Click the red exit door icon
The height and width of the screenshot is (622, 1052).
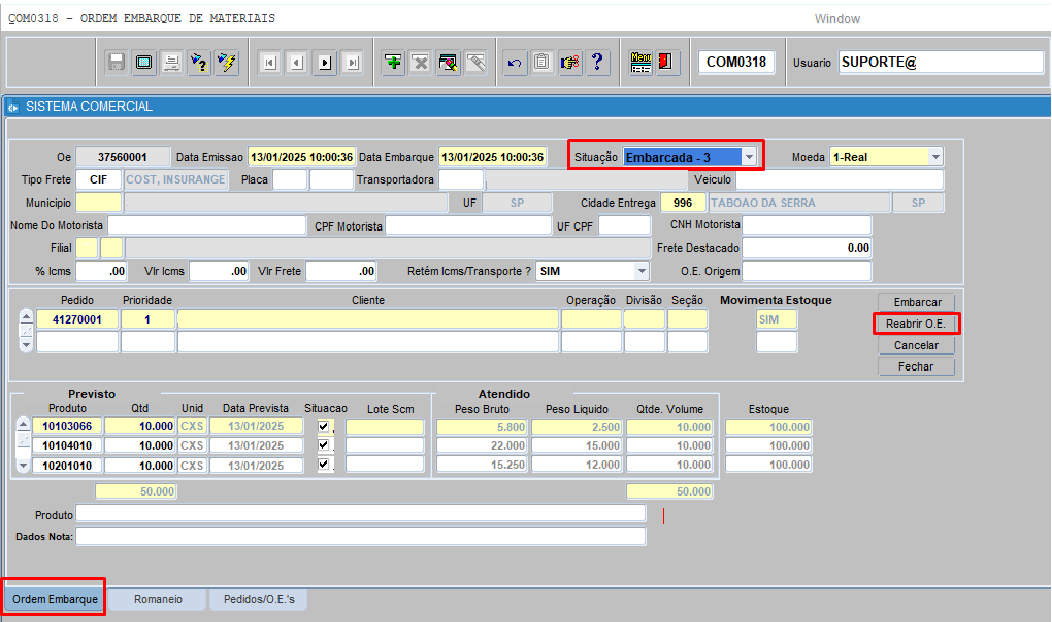(x=666, y=62)
